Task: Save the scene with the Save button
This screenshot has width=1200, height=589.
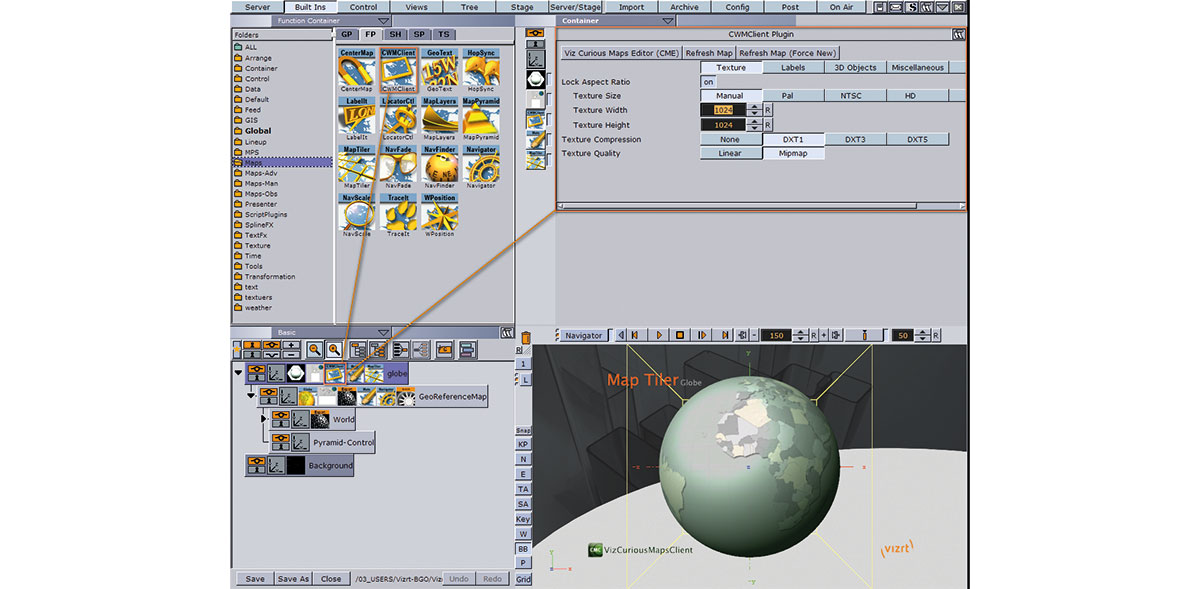Action: click(x=255, y=579)
